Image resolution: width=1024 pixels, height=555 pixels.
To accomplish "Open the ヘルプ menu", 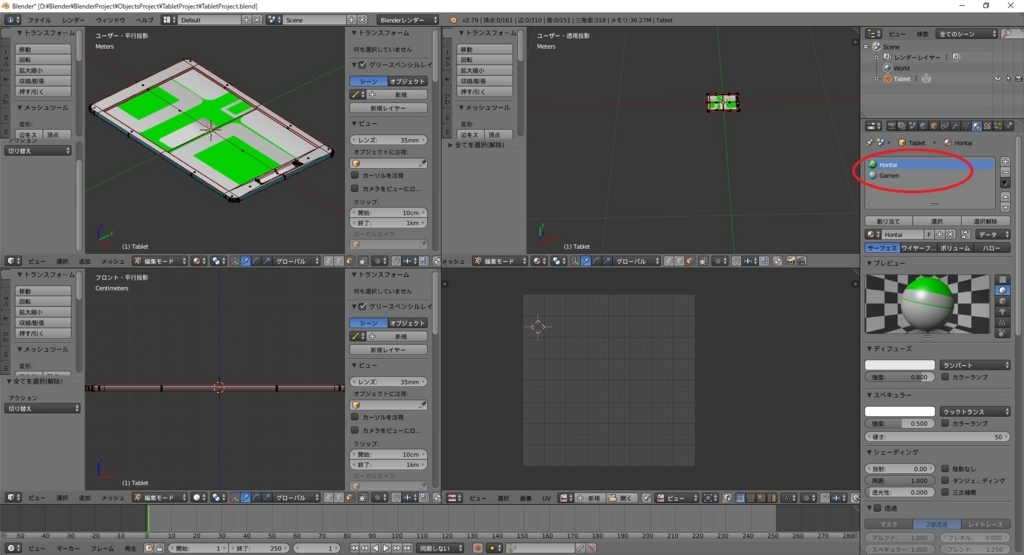I will point(144,20).
